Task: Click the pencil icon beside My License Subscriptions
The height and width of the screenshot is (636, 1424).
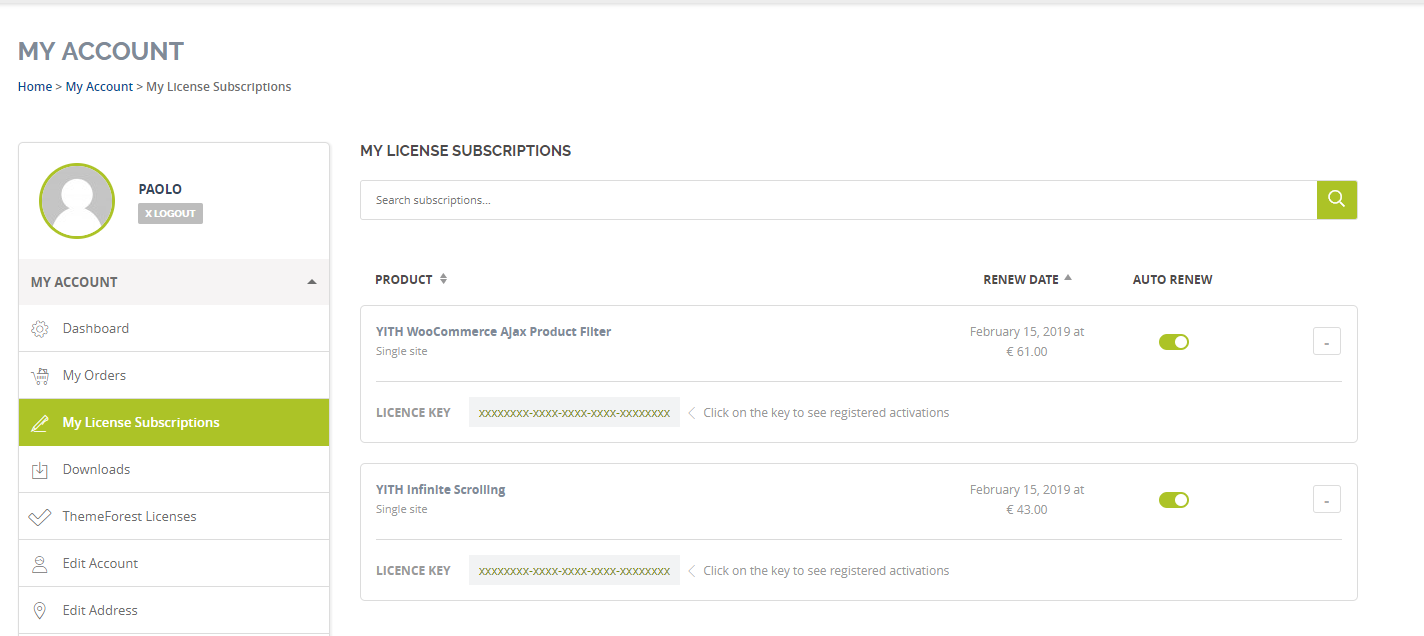Action: (x=40, y=423)
